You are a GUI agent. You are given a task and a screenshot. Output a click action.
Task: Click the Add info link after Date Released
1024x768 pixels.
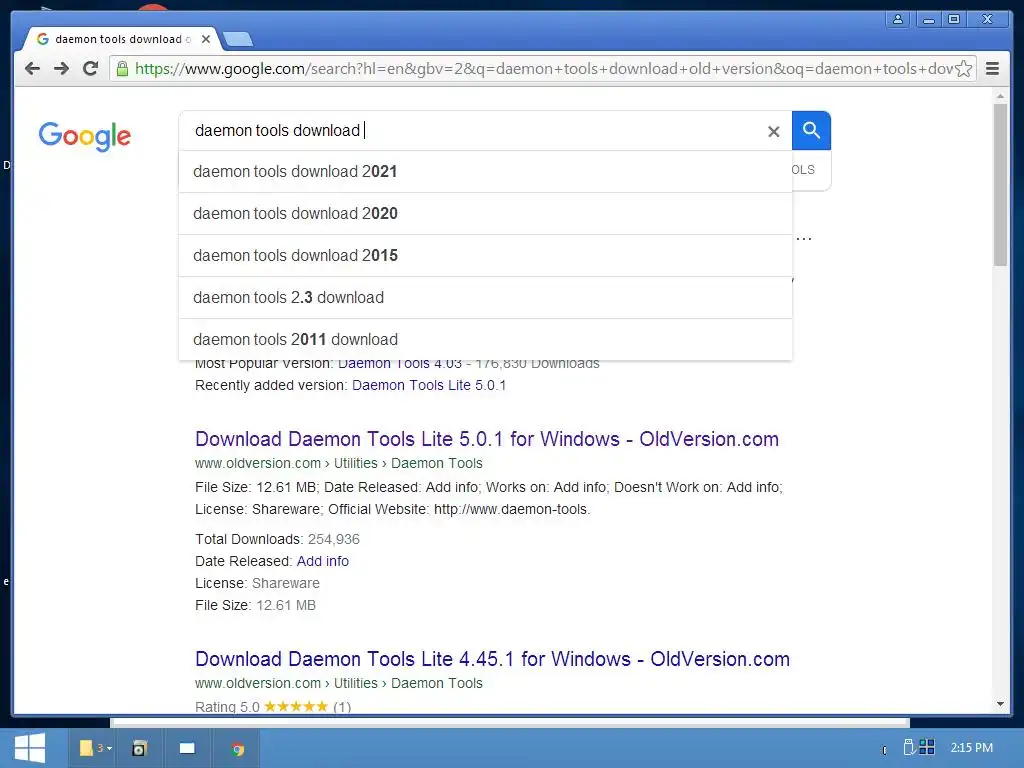click(323, 561)
